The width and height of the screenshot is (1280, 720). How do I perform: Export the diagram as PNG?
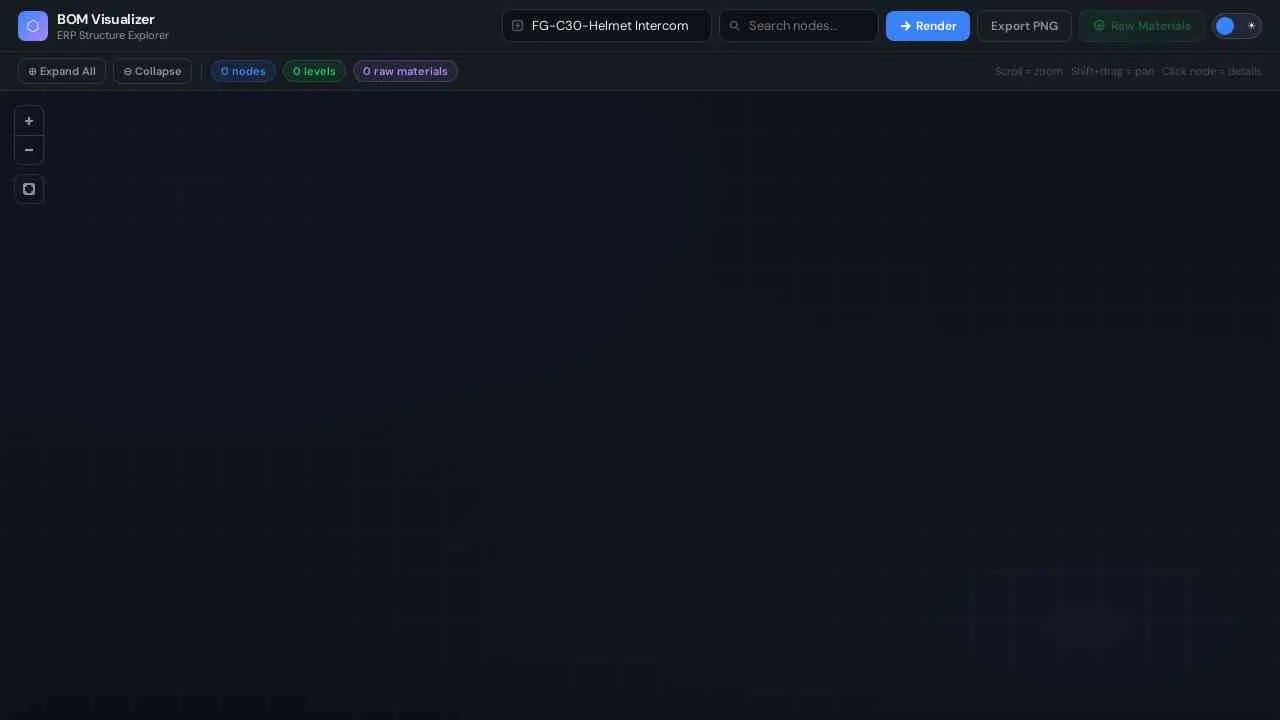tap(1024, 26)
